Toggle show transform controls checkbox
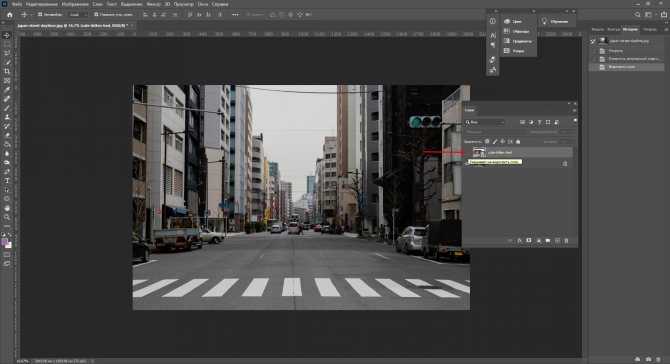 pyautogui.click(x=96, y=15)
